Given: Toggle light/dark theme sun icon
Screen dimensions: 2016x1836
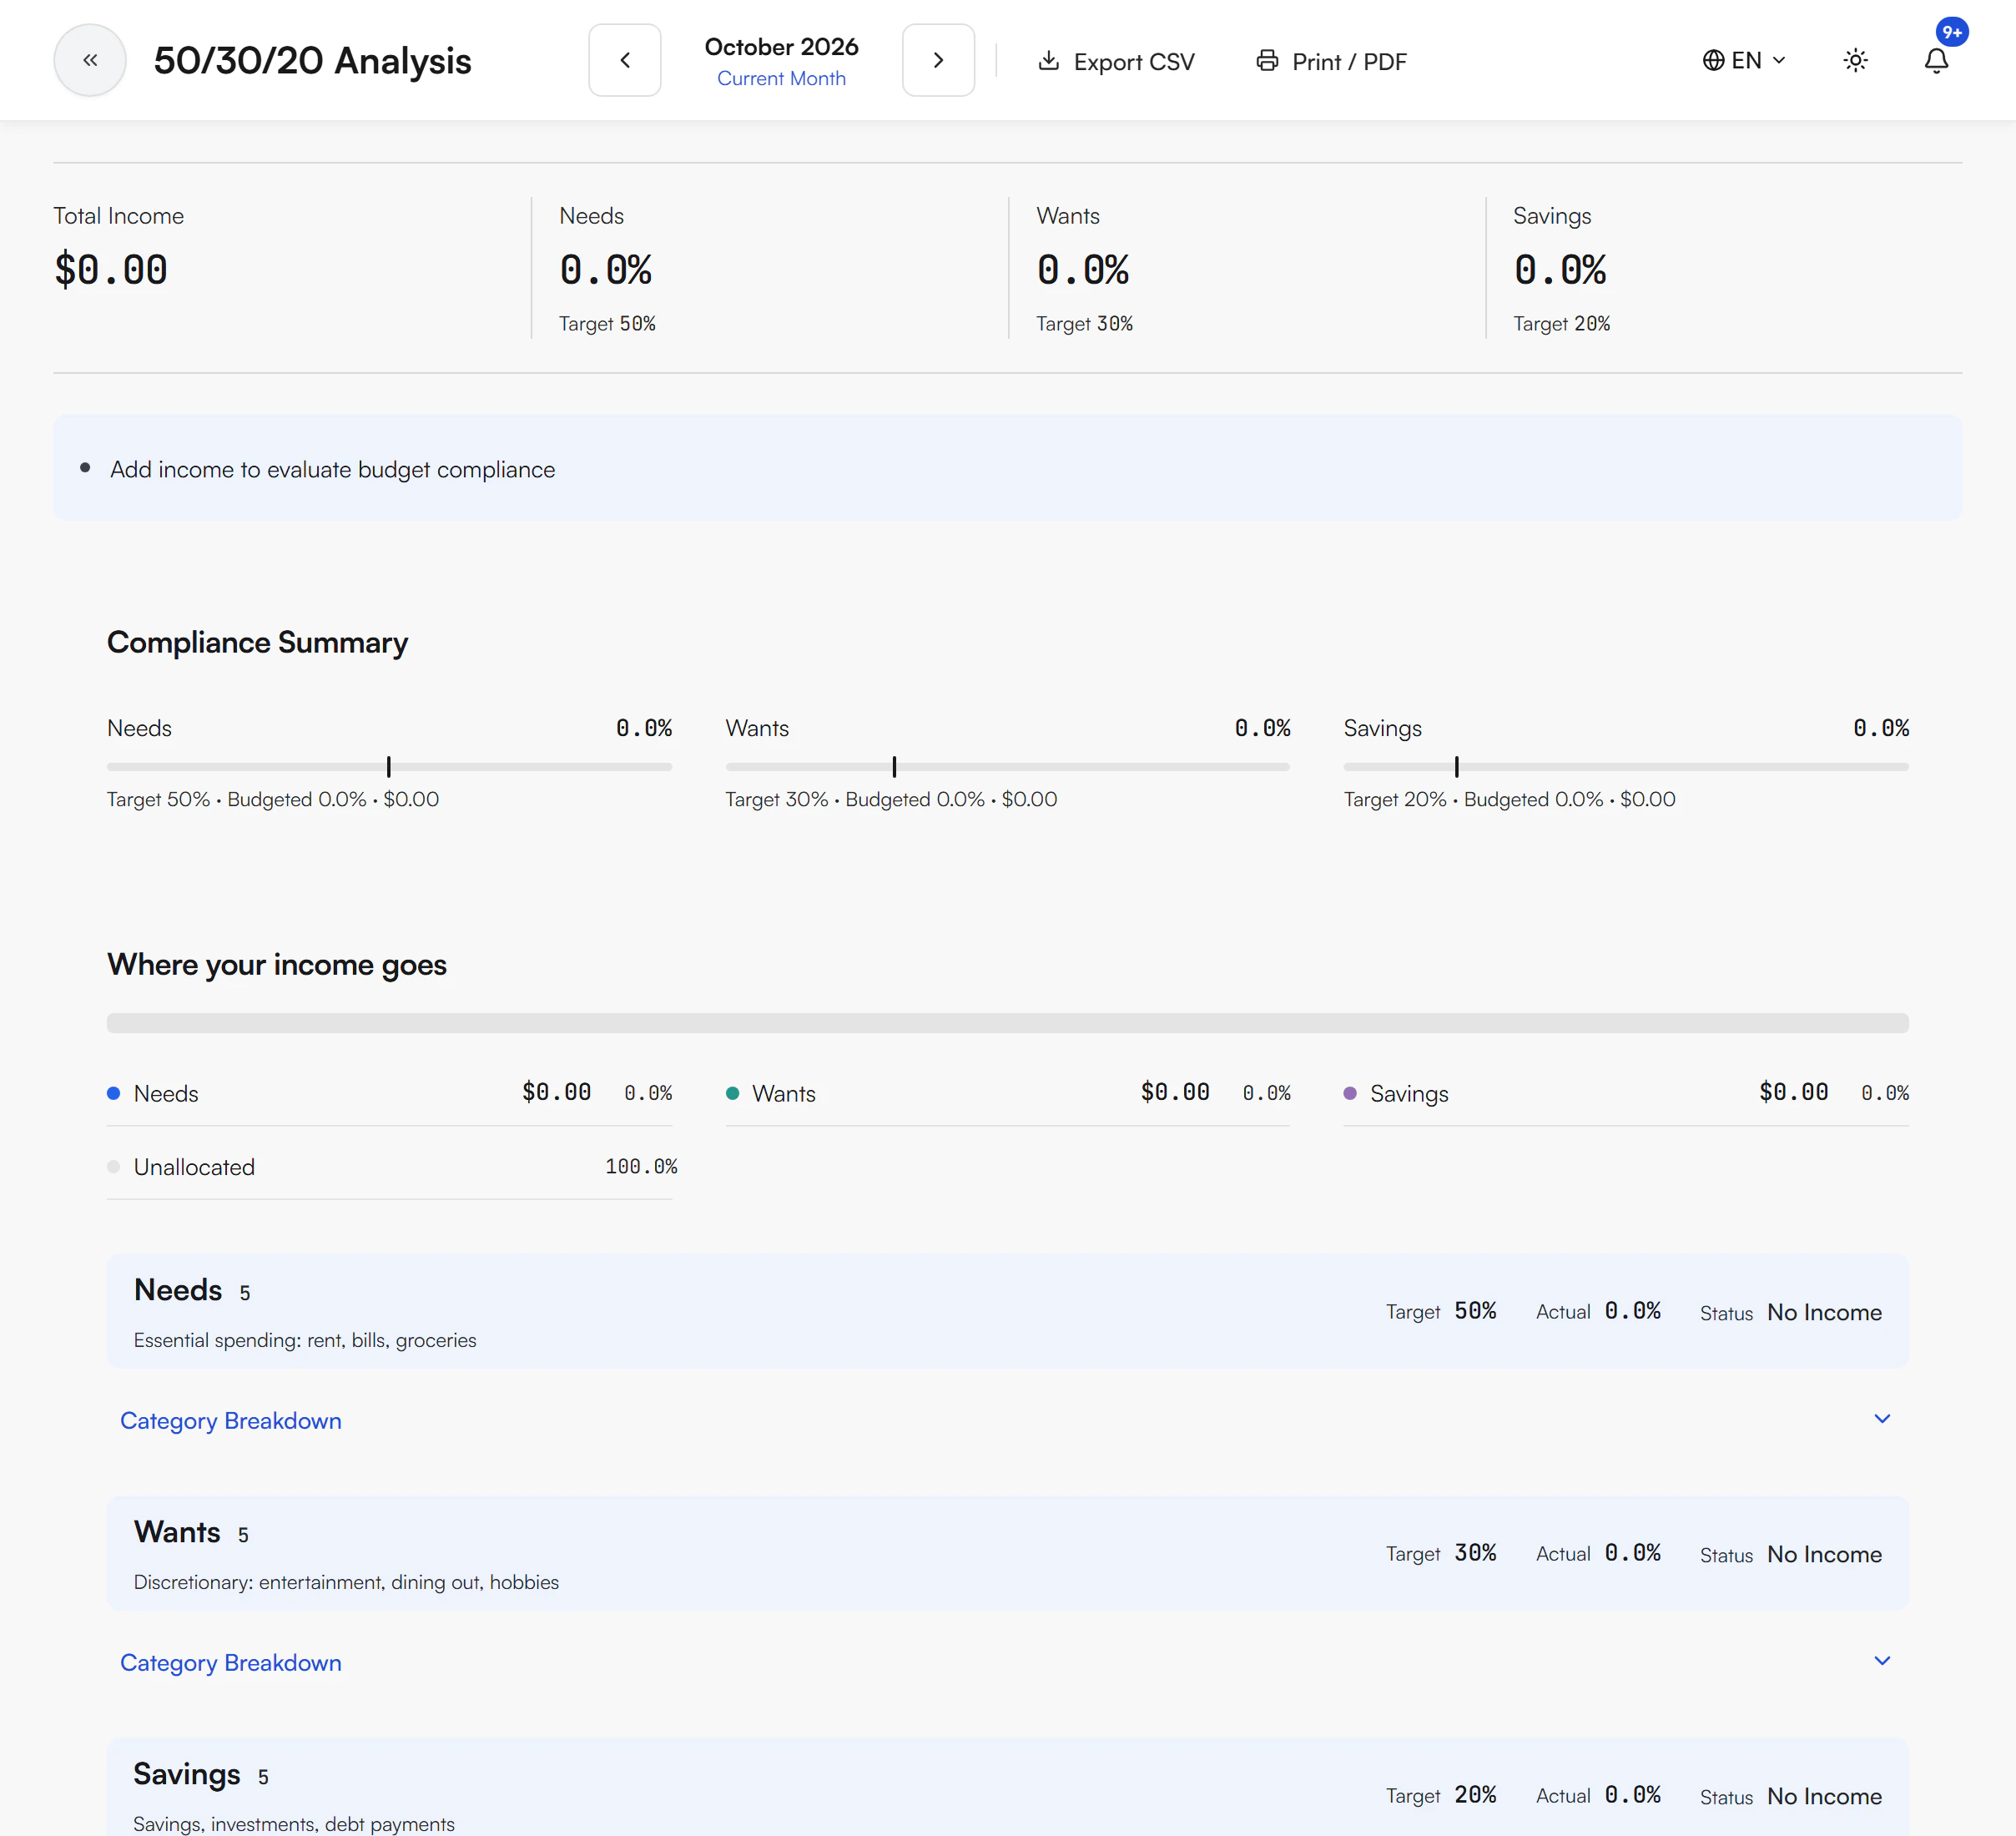Looking at the screenshot, I should [x=1855, y=60].
